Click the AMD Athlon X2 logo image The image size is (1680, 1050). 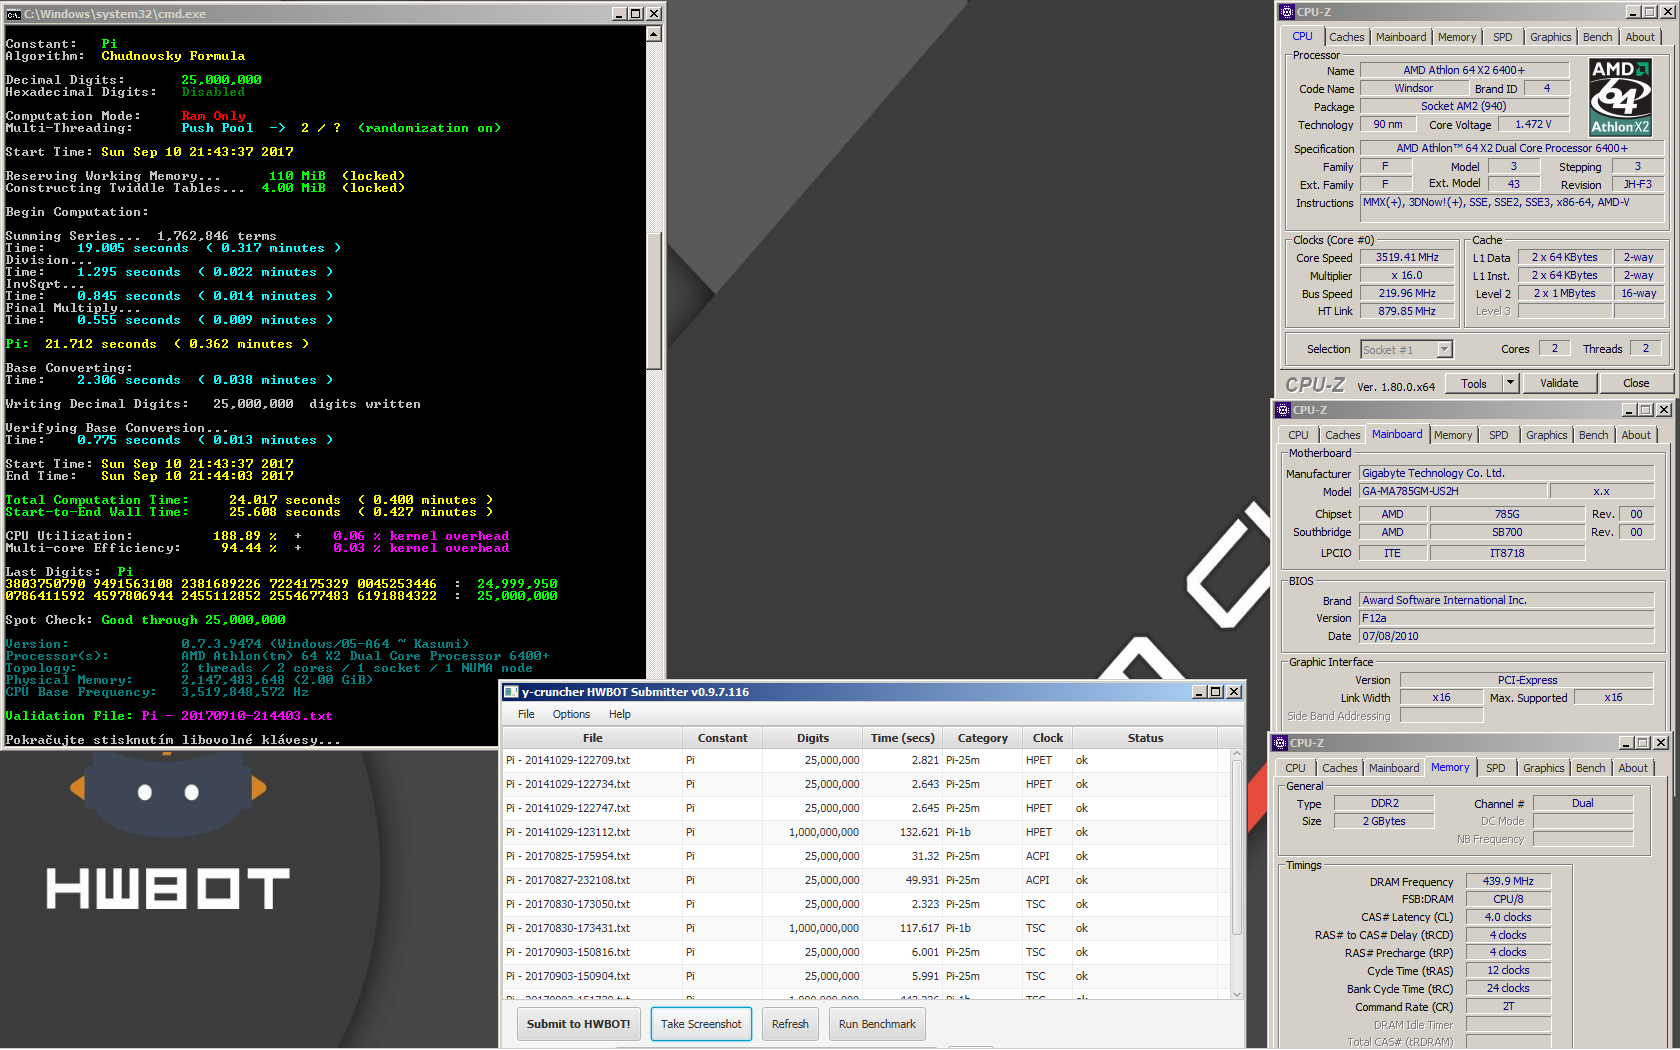(1620, 97)
